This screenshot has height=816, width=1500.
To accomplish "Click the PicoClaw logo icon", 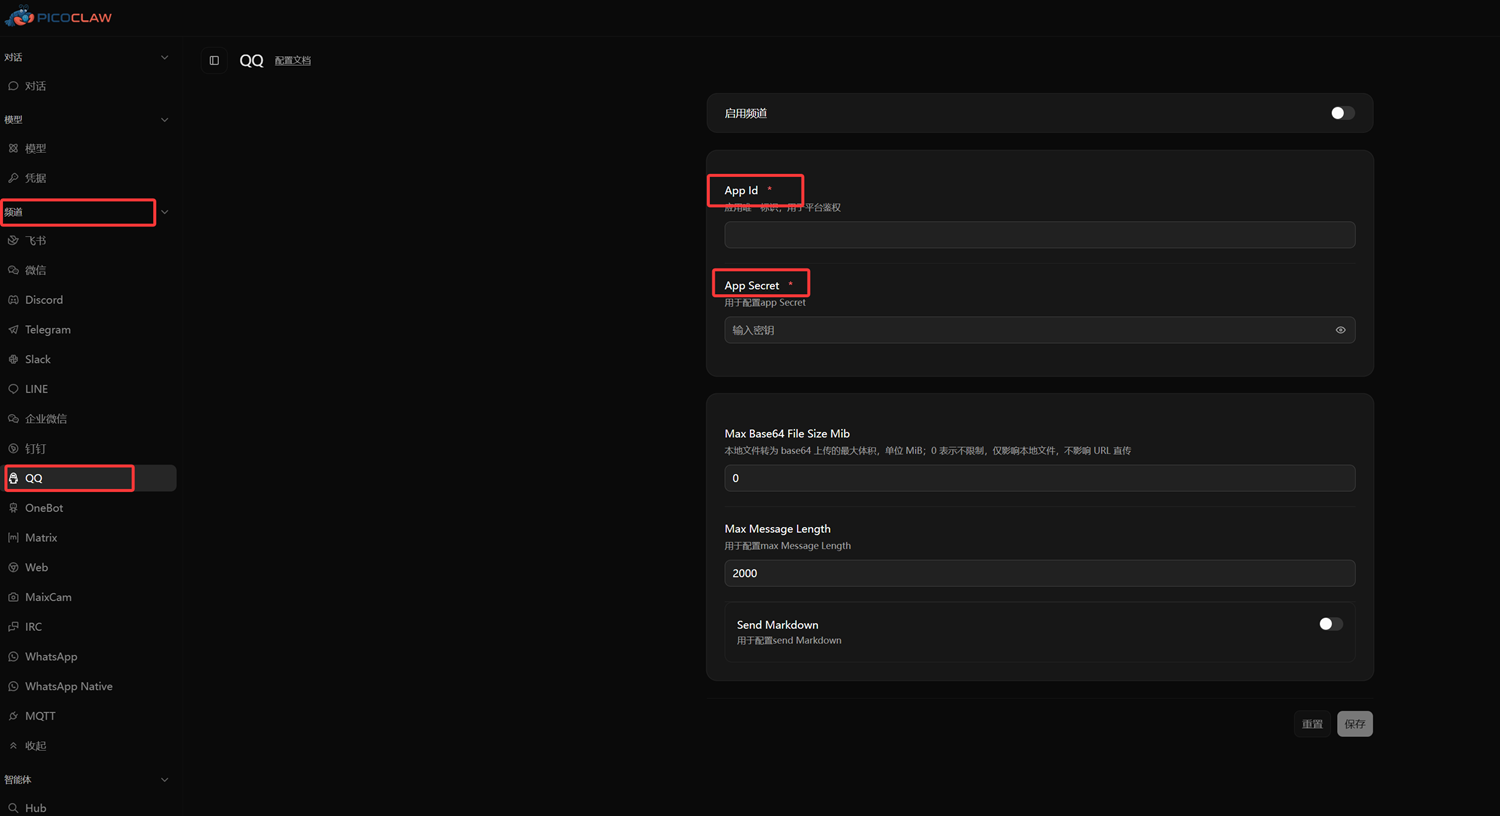I will pos(19,16).
